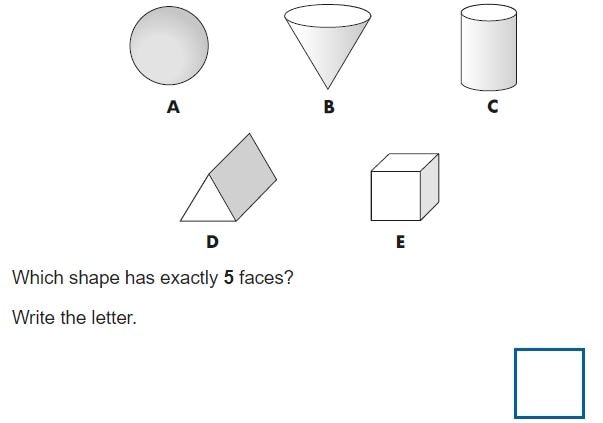Click the white front face of the cube
The width and height of the screenshot is (603, 423).
coord(396,196)
